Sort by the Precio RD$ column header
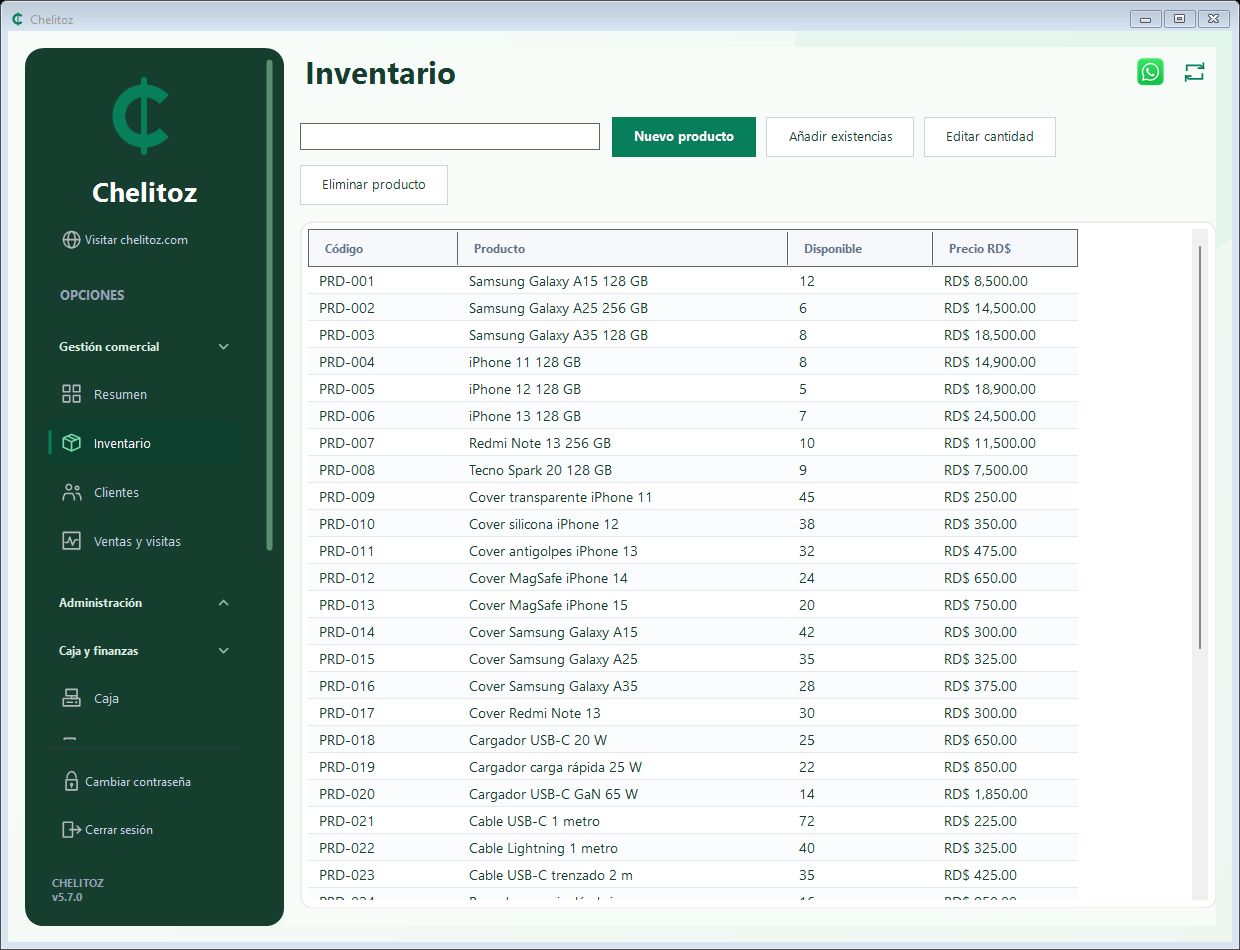 [1005, 248]
